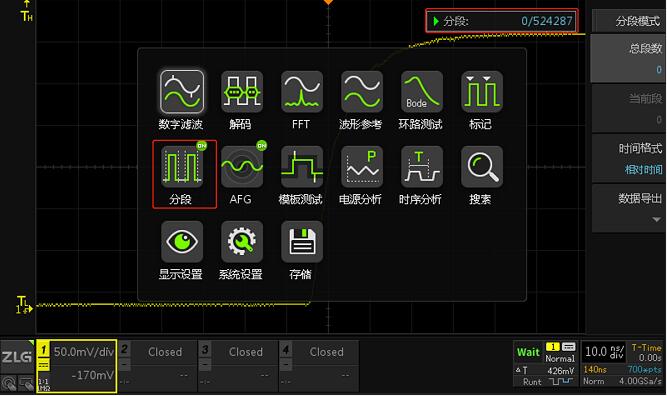Toggle the 分段 segment function ON badge
This screenshot has height=396, width=667.
coord(202,146)
